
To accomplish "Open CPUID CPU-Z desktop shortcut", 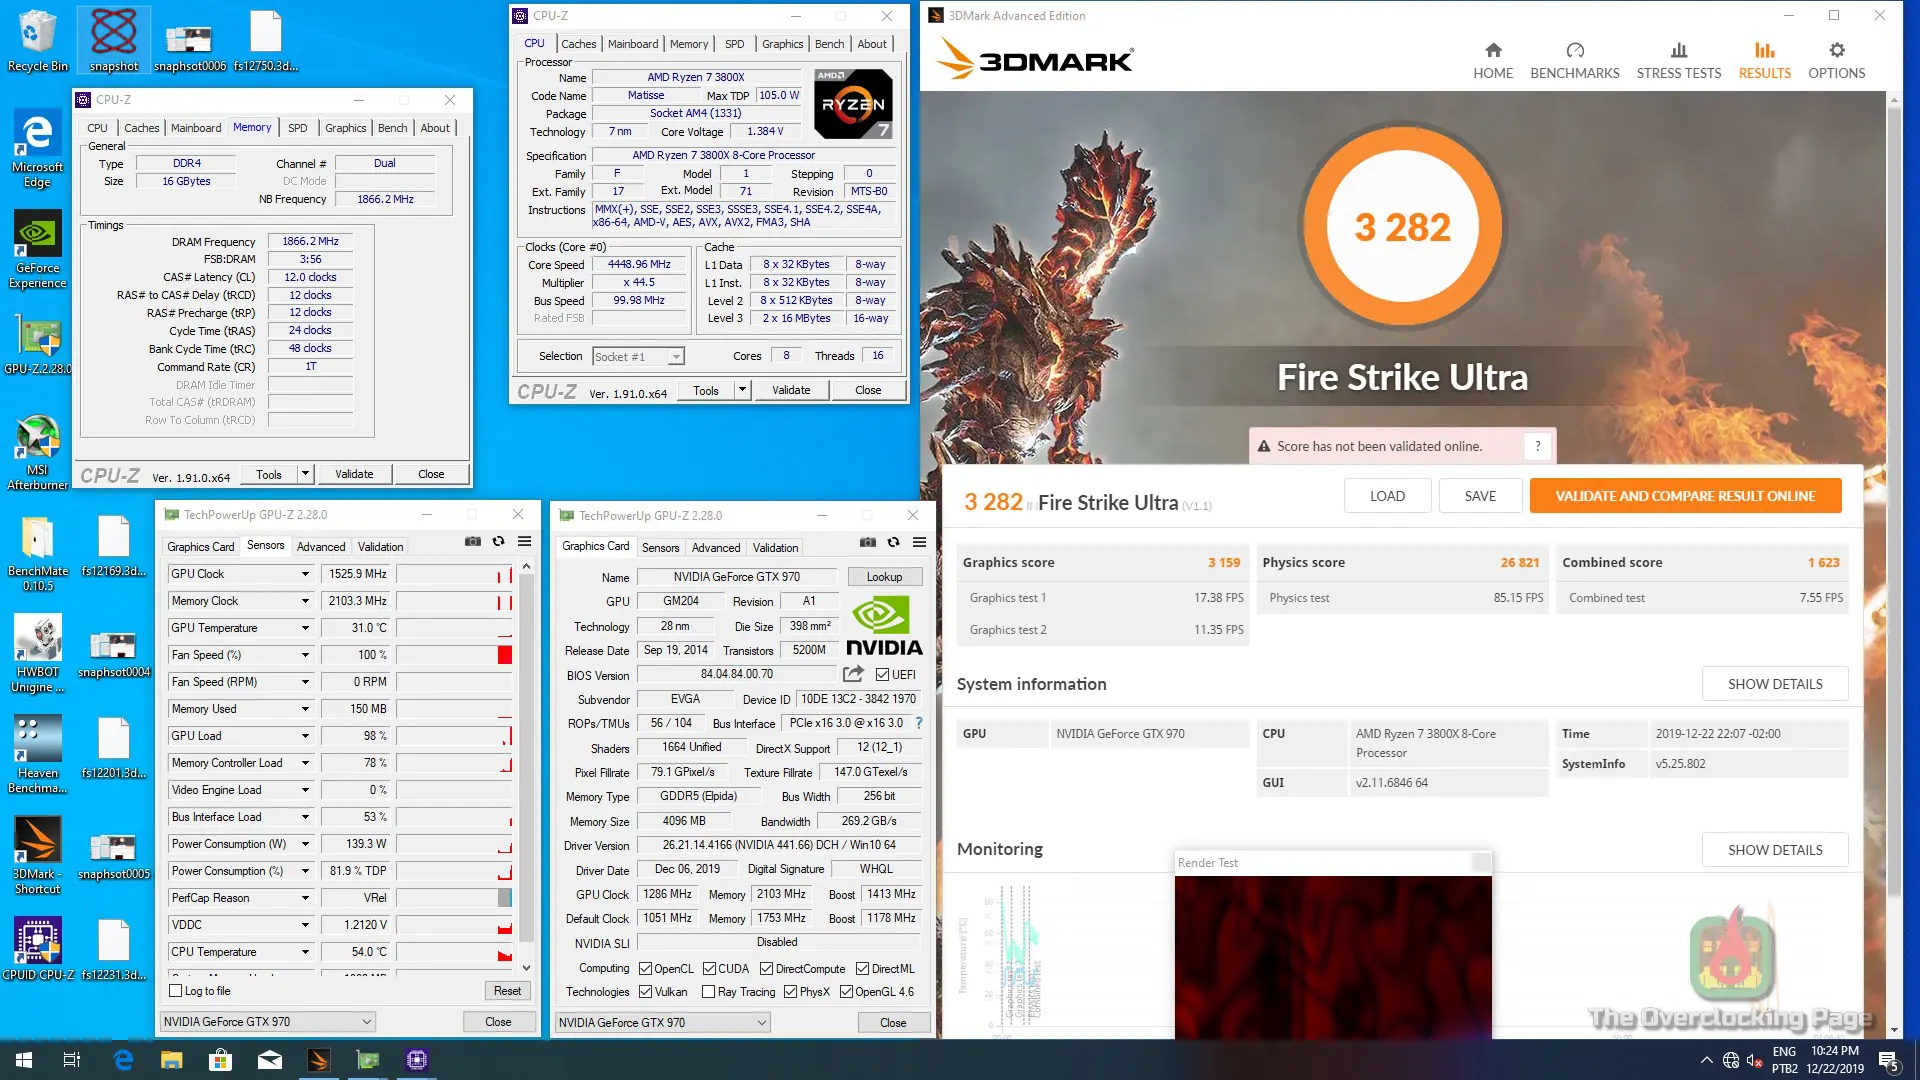I will tap(37, 948).
